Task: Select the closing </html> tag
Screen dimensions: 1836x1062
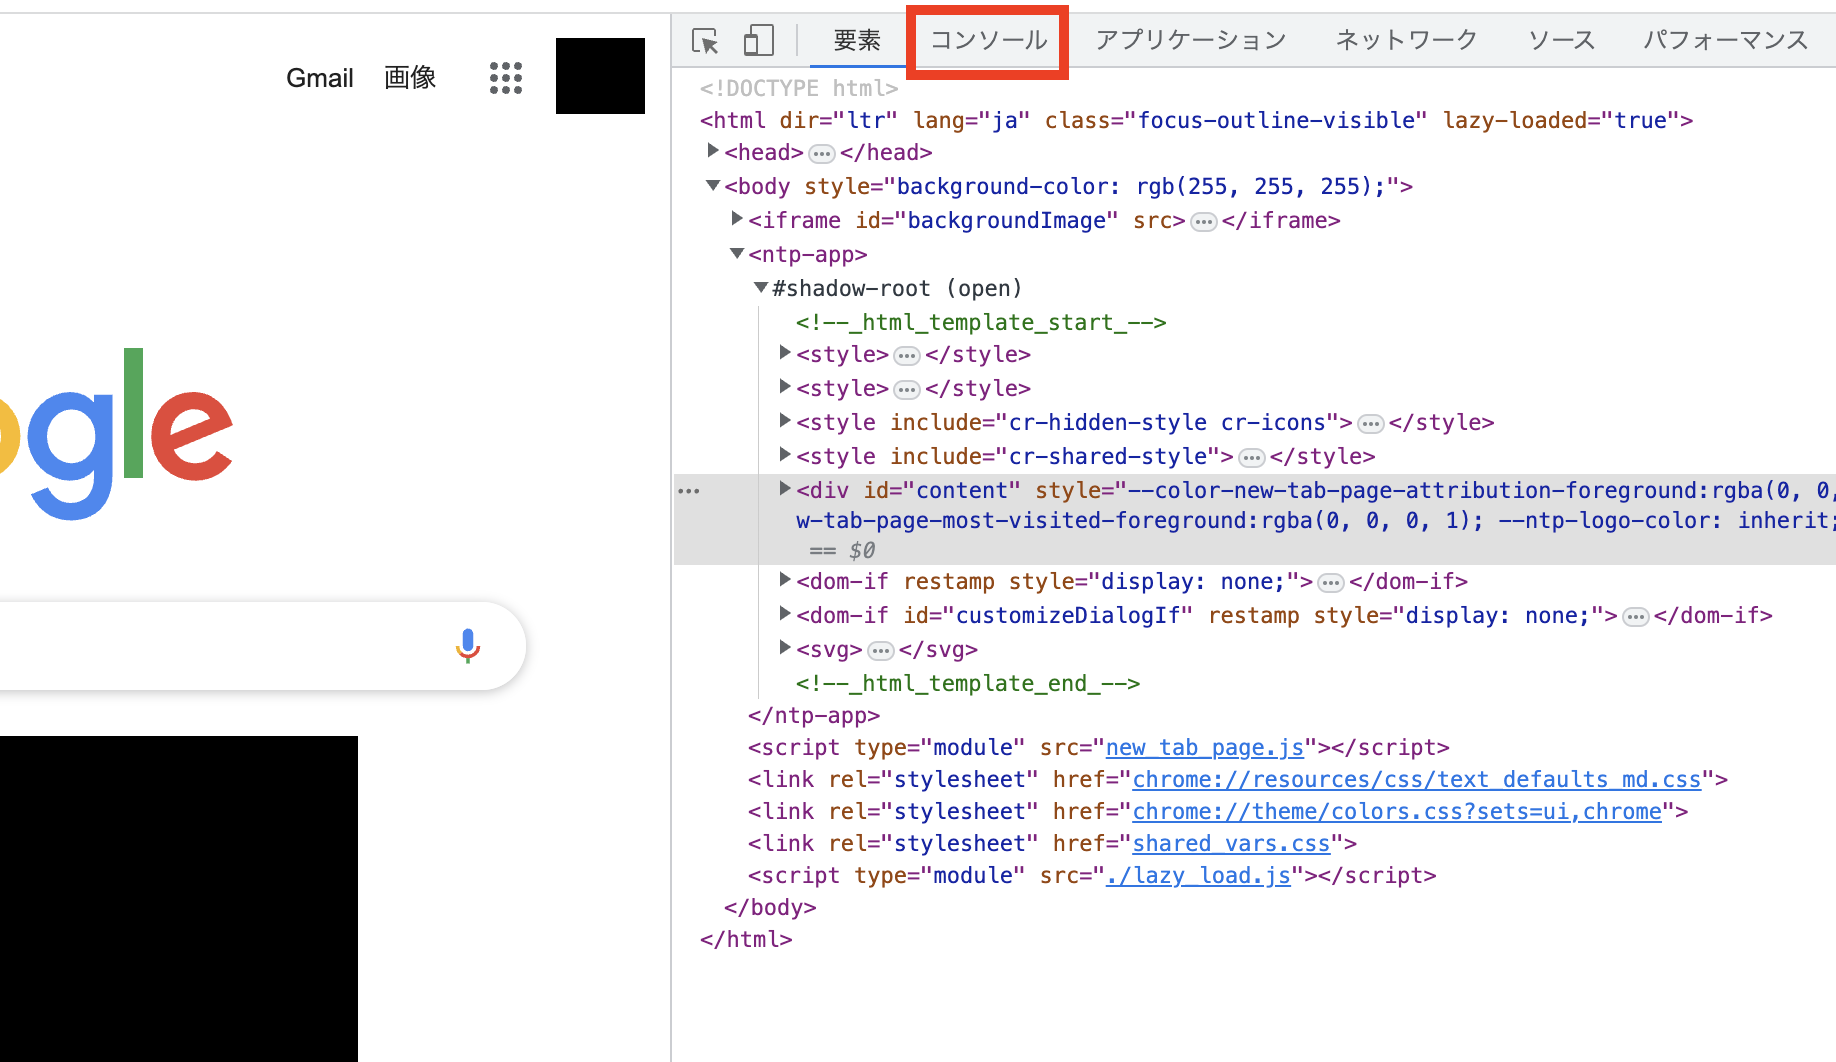Action: pyautogui.click(x=746, y=939)
